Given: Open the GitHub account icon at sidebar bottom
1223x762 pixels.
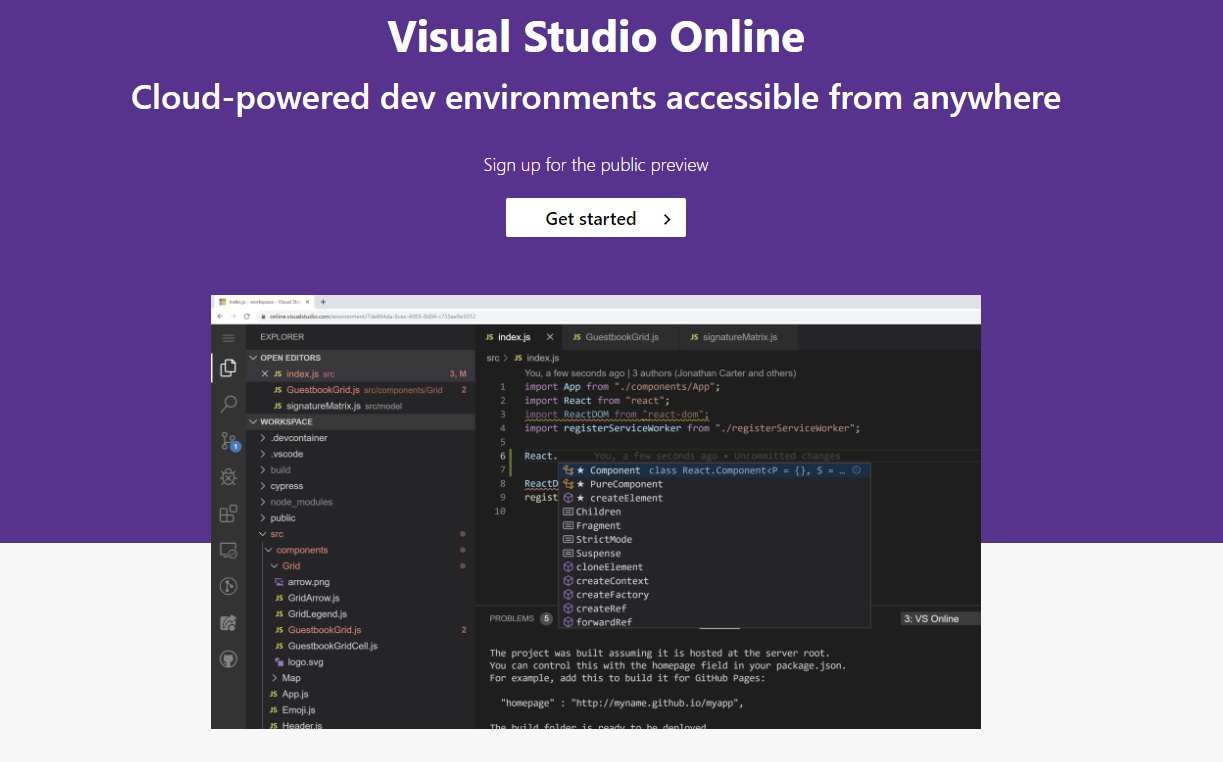Looking at the screenshot, I should [228, 658].
